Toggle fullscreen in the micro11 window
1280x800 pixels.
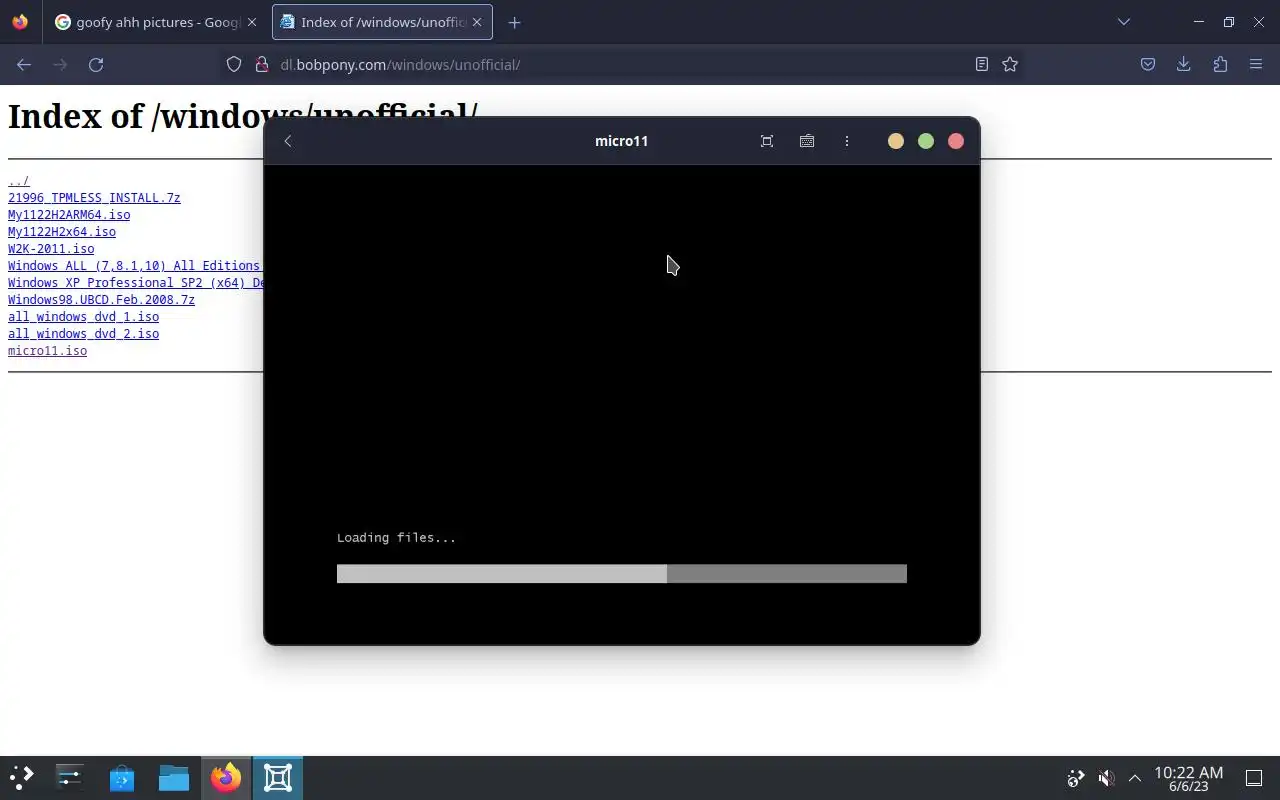click(x=767, y=141)
